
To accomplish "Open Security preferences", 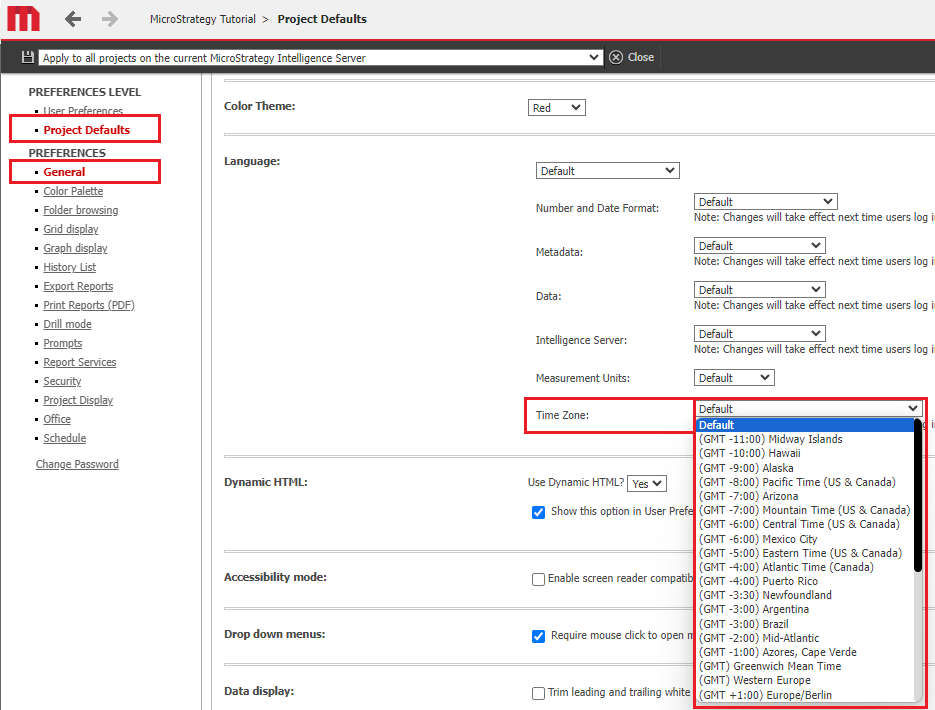I will coord(62,382).
